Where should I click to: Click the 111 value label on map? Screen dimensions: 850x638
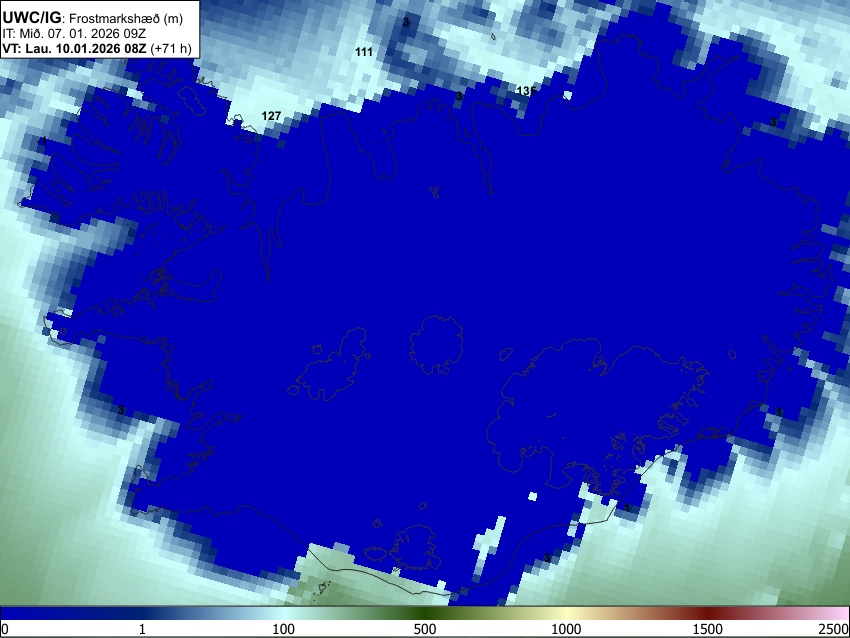tap(364, 52)
